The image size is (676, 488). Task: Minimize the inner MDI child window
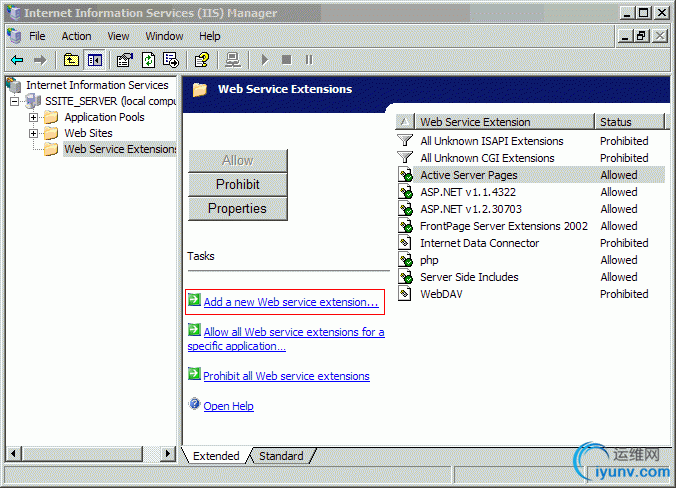point(626,36)
